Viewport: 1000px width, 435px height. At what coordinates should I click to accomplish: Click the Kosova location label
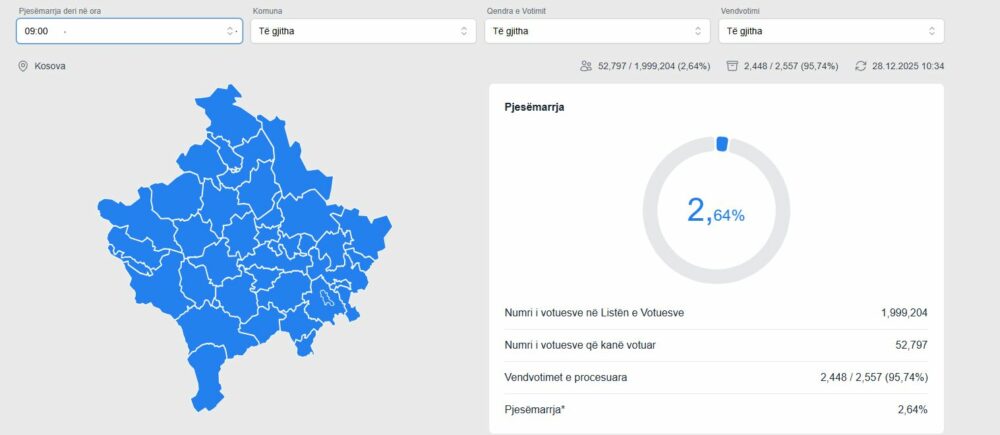[x=50, y=66]
